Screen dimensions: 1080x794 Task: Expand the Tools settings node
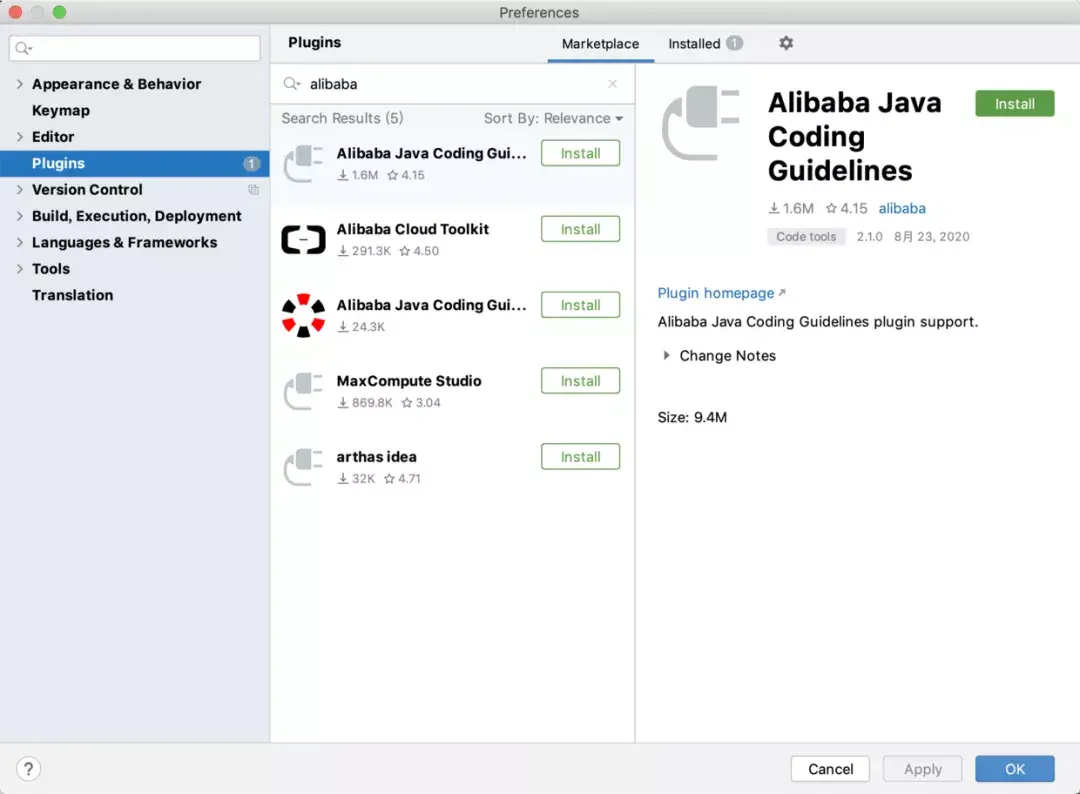pos(19,269)
